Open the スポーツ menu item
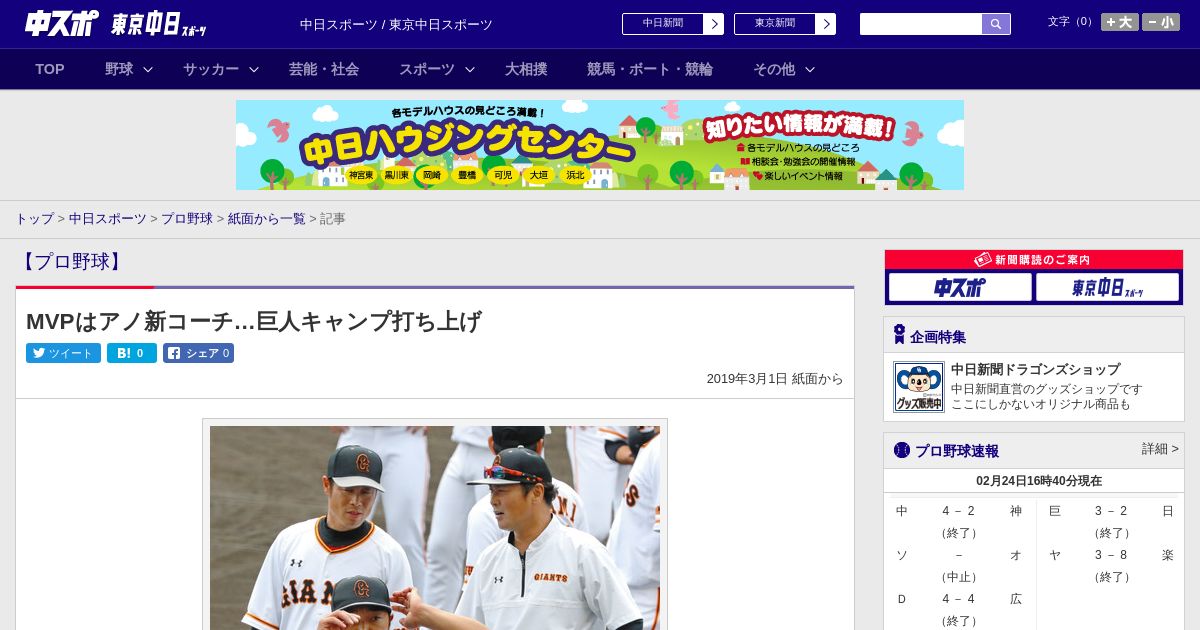This screenshot has width=1200, height=630. point(427,69)
